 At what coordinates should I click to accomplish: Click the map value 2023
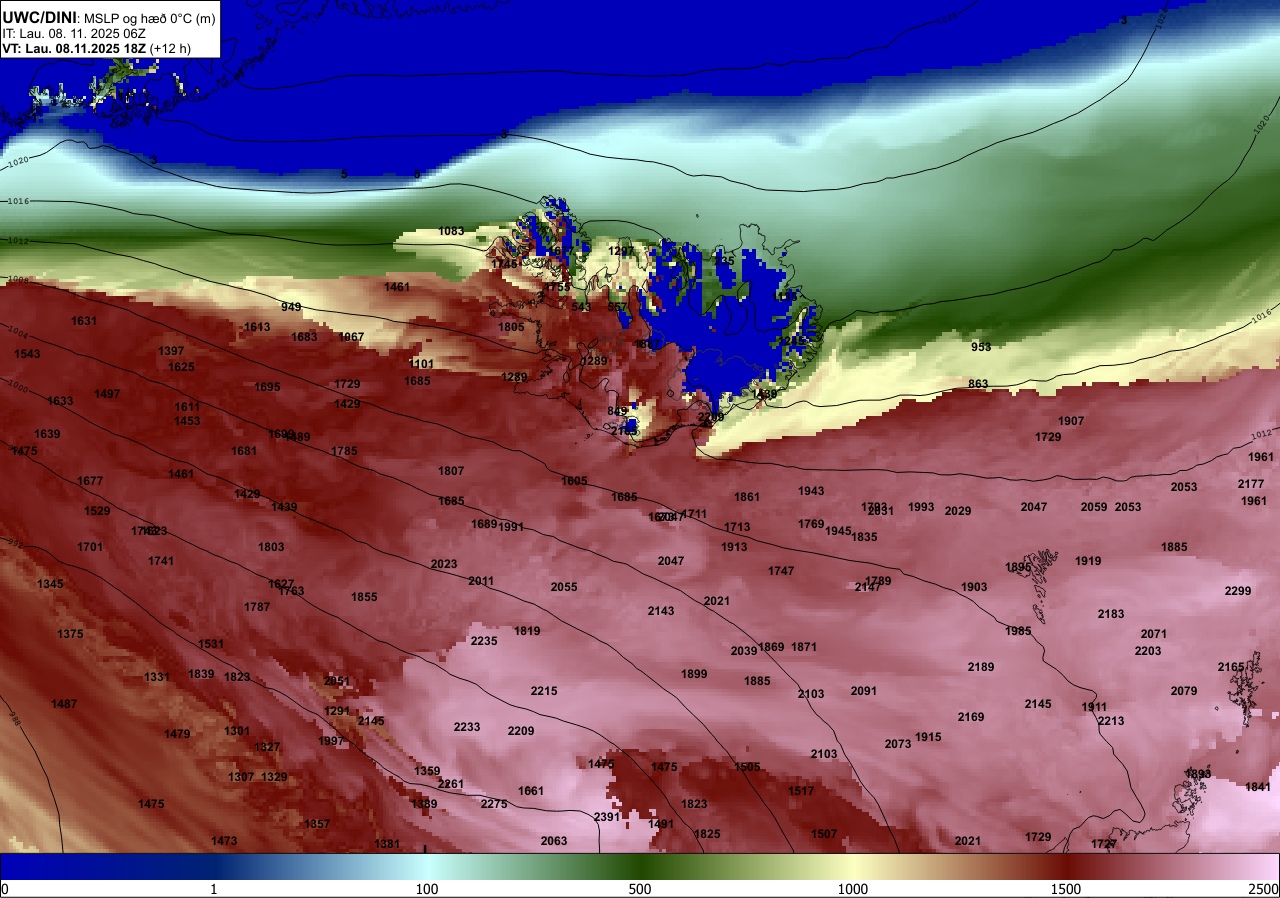click(x=444, y=564)
